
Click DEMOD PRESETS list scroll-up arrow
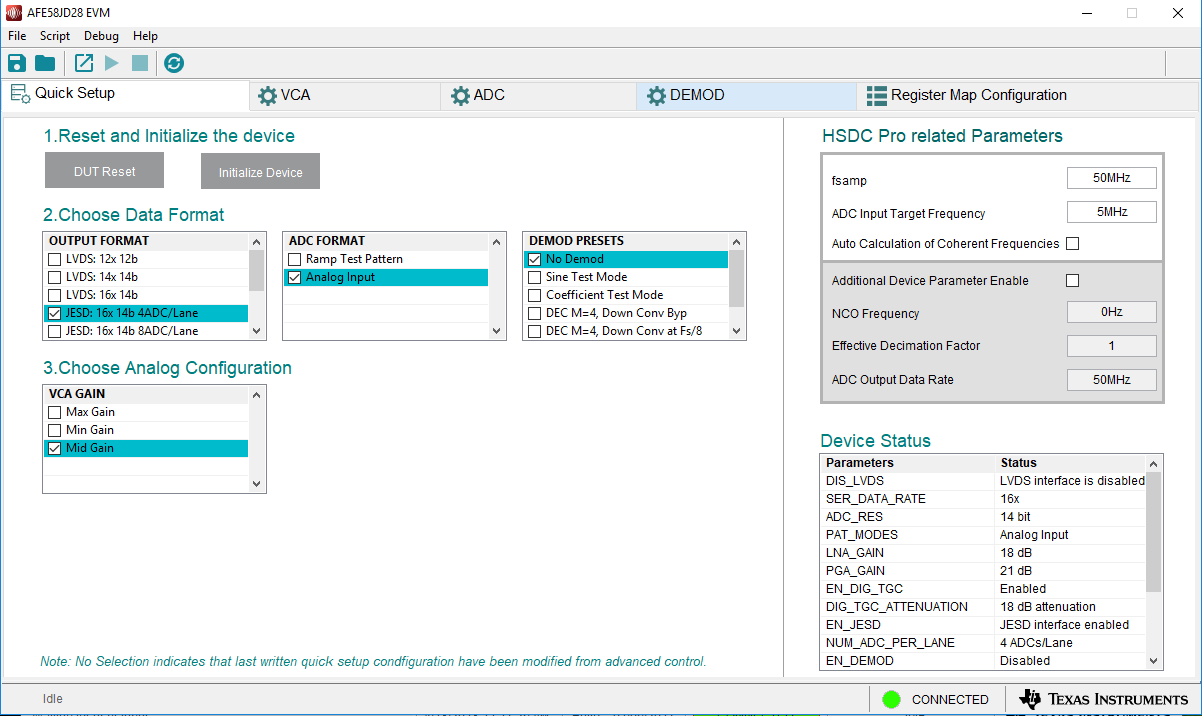pos(737,241)
